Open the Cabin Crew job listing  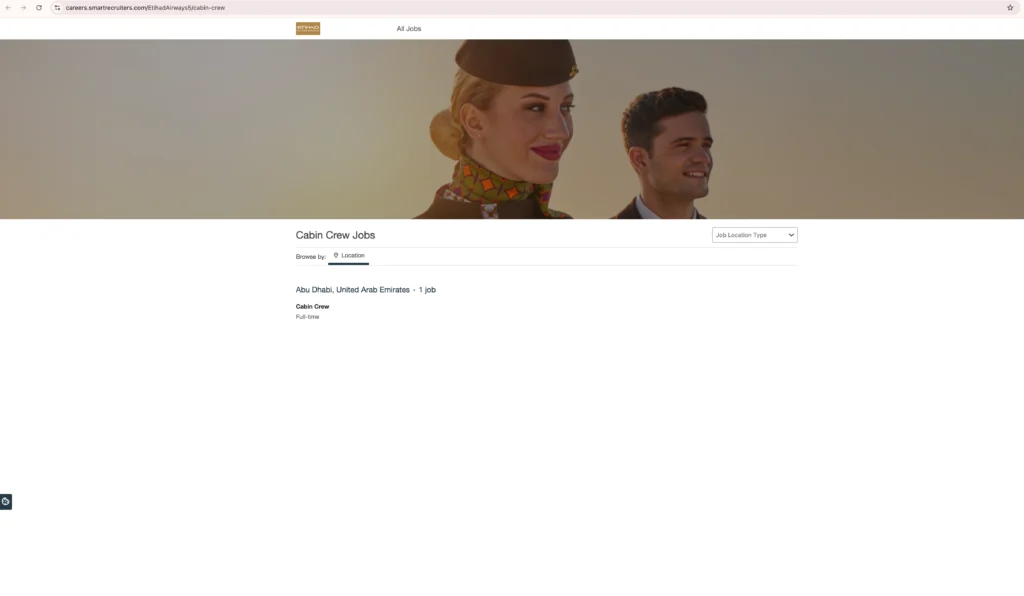312,306
